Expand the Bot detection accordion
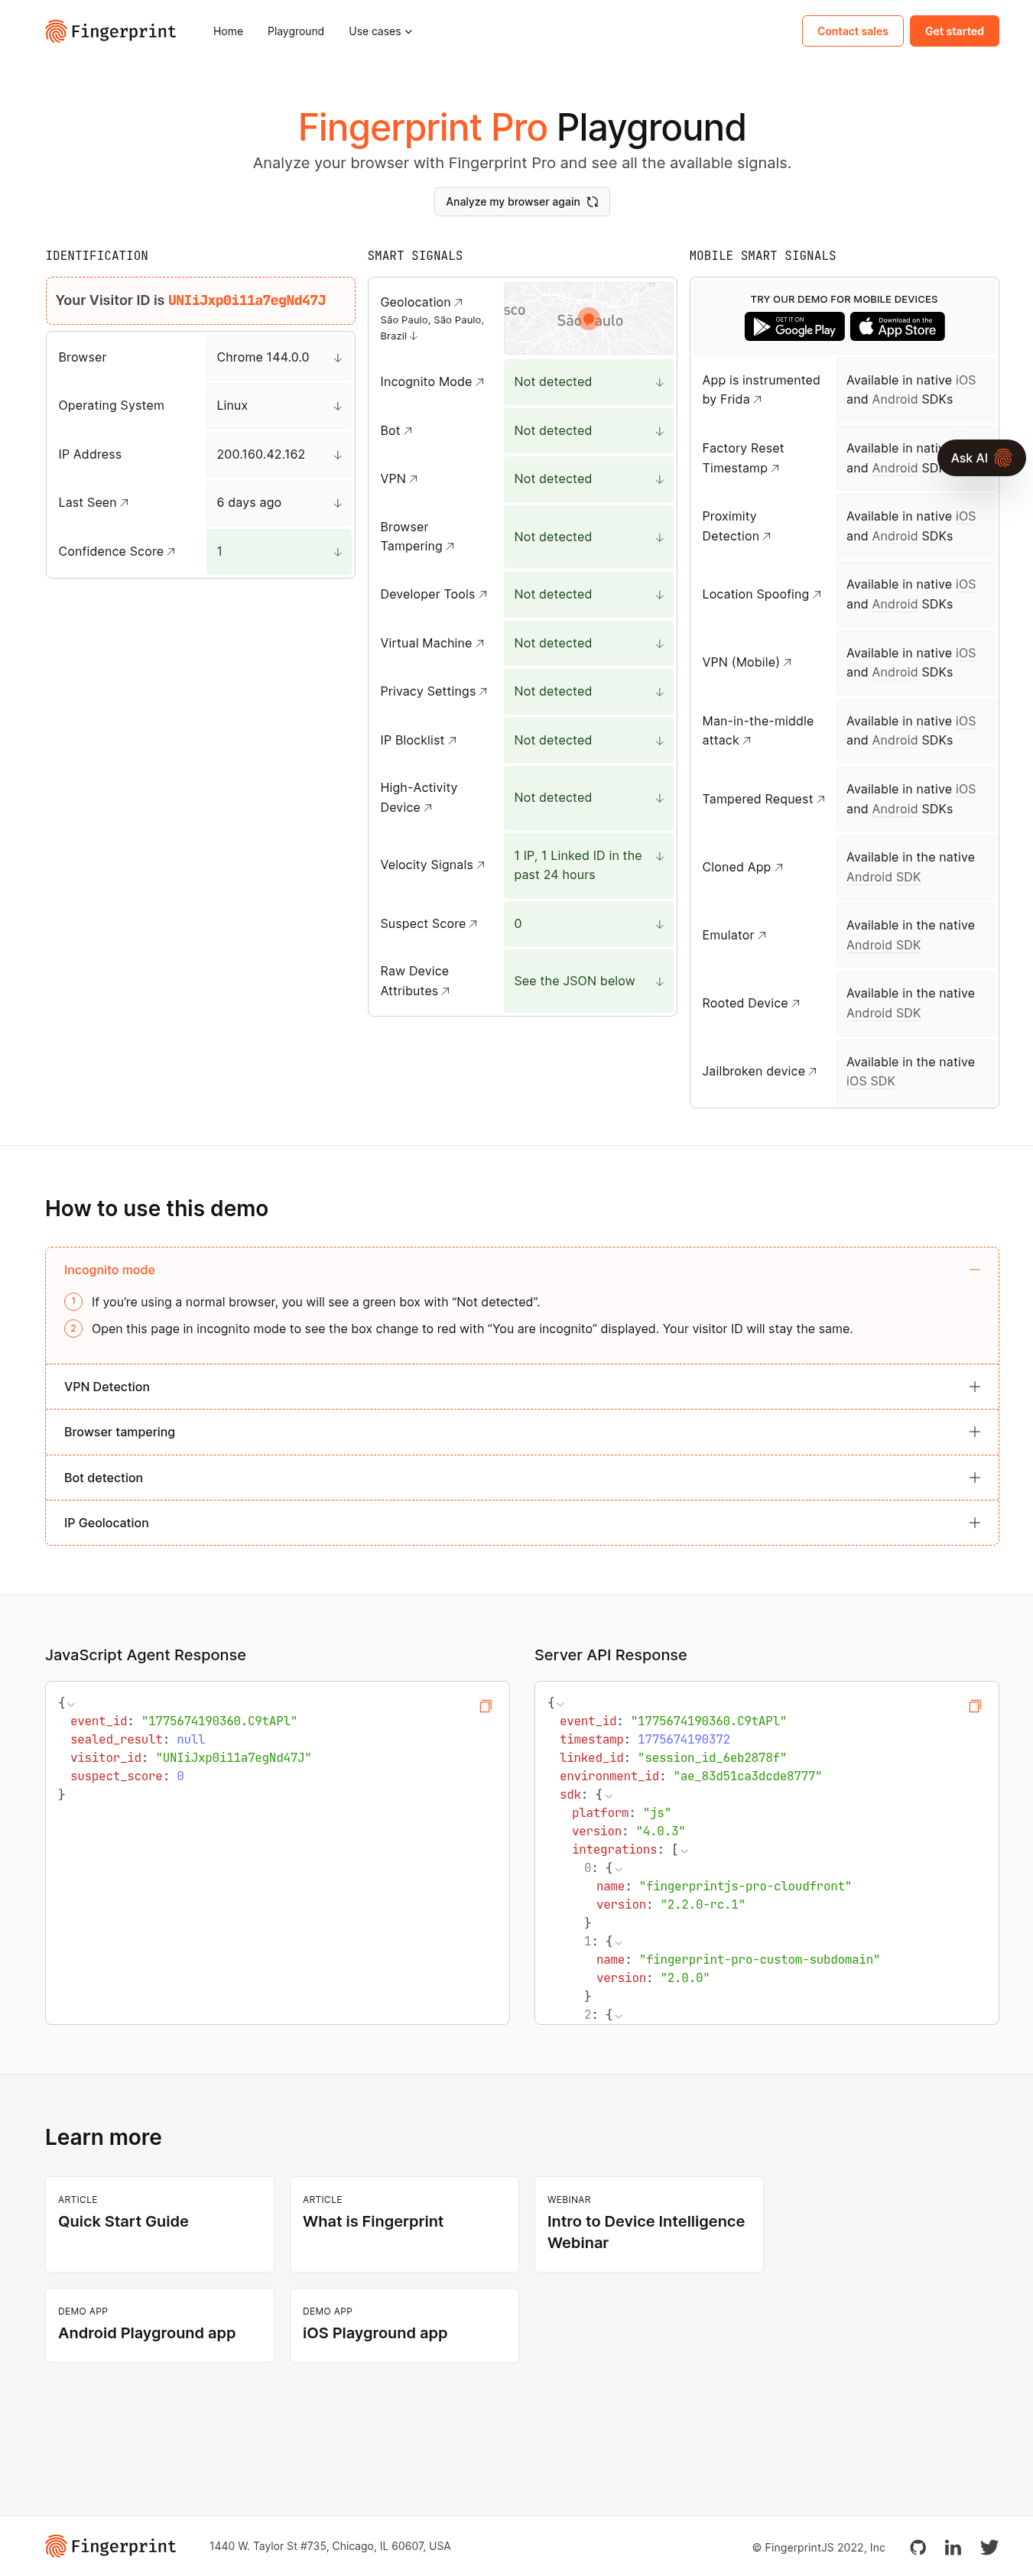This screenshot has height=2576, width=1033. pos(973,1478)
